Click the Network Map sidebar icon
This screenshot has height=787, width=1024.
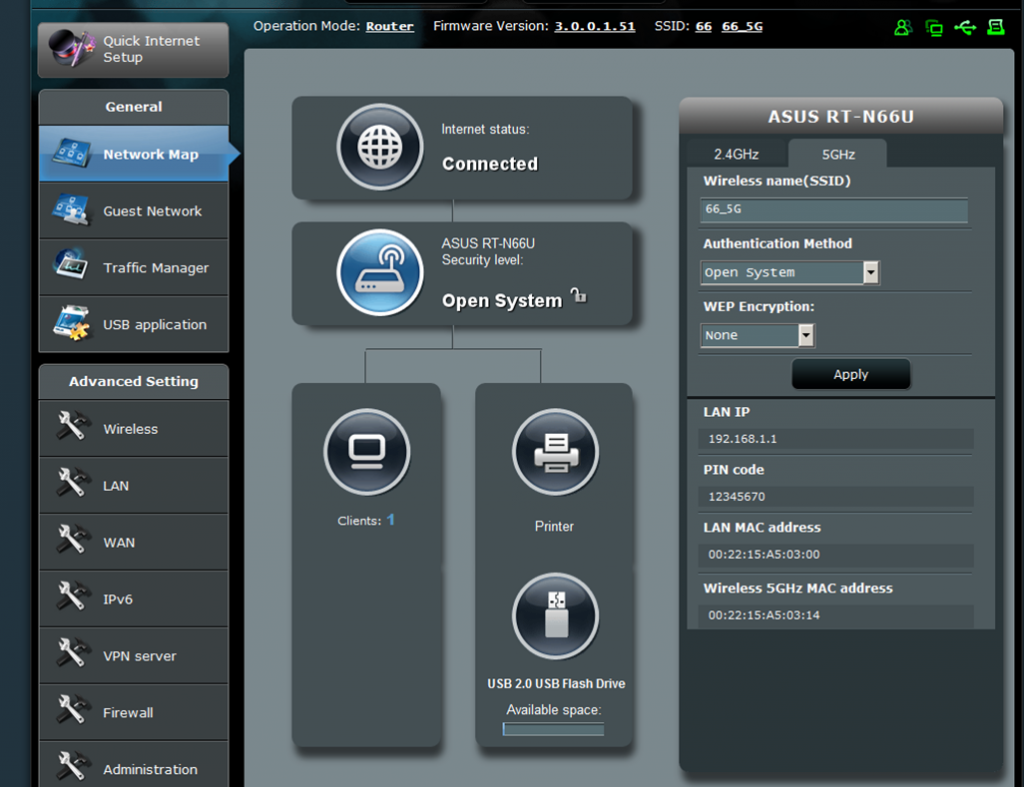tap(71, 153)
